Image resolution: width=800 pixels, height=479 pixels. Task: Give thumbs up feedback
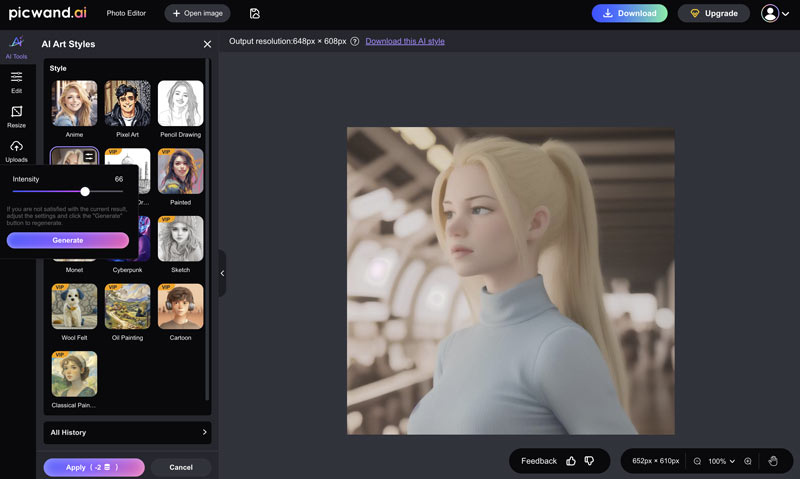tap(571, 461)
